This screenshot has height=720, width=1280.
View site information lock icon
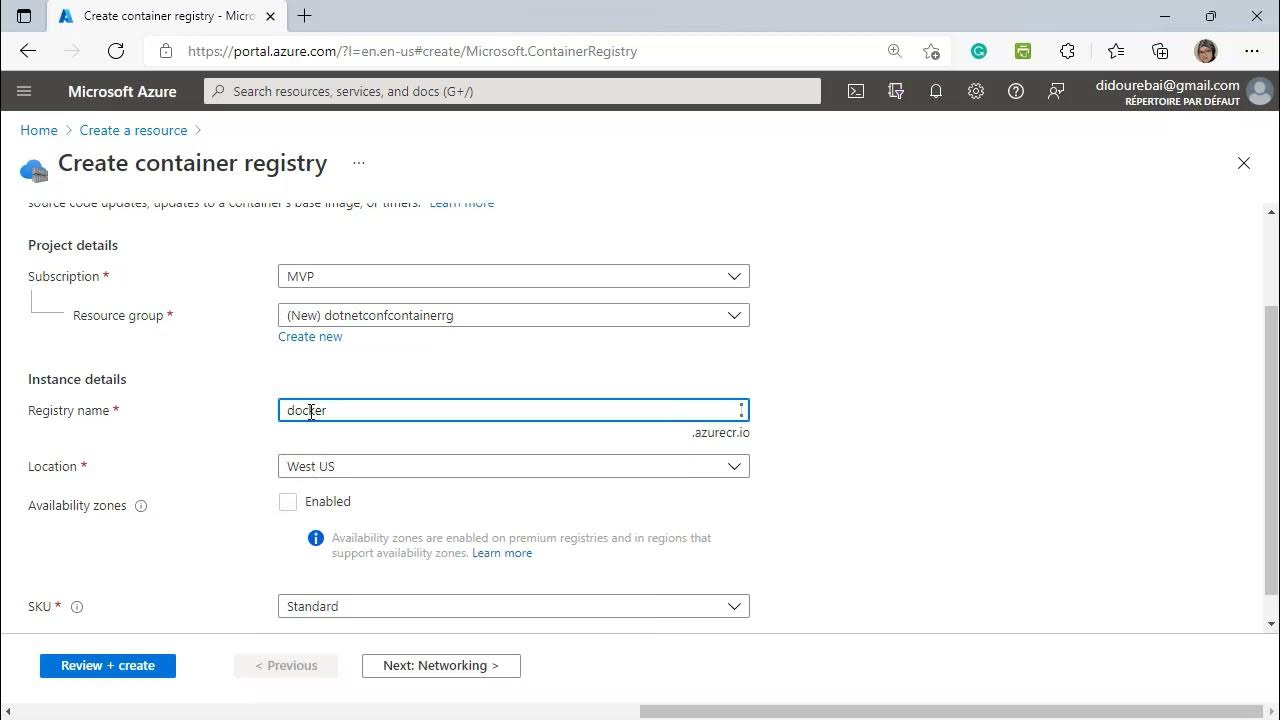[166, 51]
